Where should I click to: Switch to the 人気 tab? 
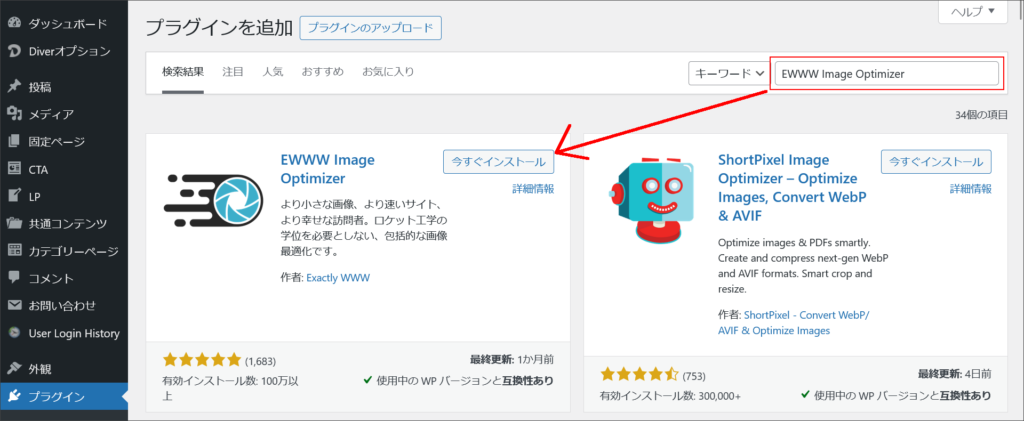coord(272,72)
